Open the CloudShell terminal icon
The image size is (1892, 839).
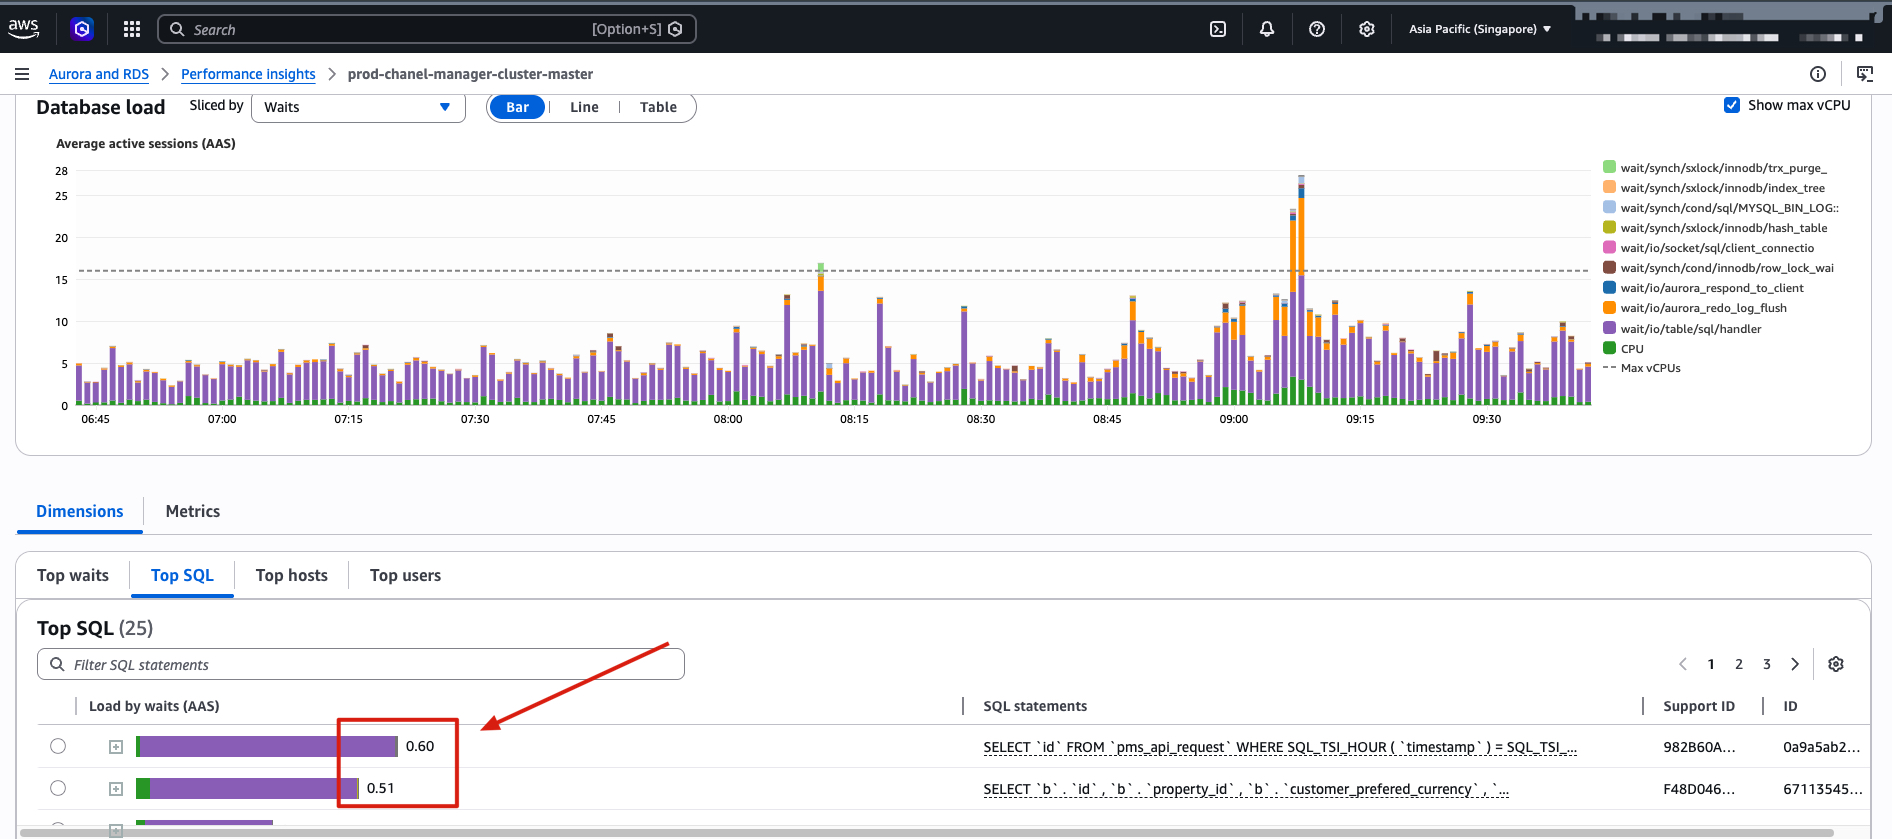pyautogui.click(x=1218, y=29)
